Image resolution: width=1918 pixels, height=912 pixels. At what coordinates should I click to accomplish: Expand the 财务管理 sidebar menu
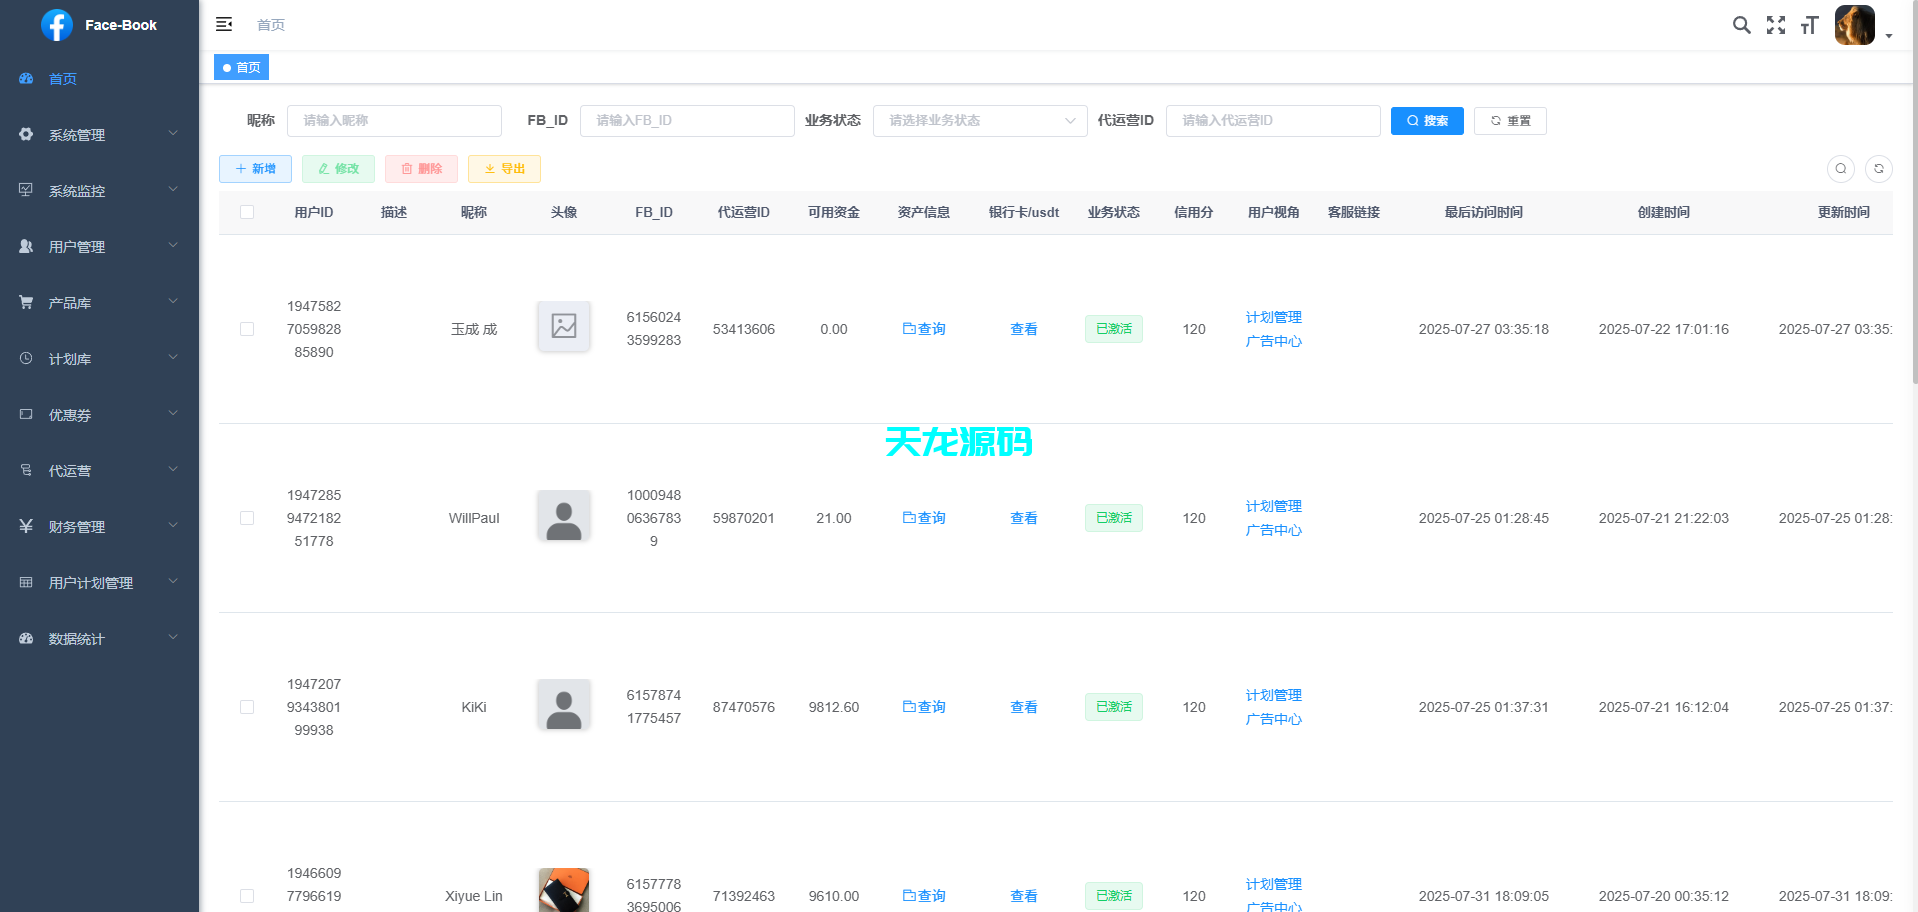point(75,526)
